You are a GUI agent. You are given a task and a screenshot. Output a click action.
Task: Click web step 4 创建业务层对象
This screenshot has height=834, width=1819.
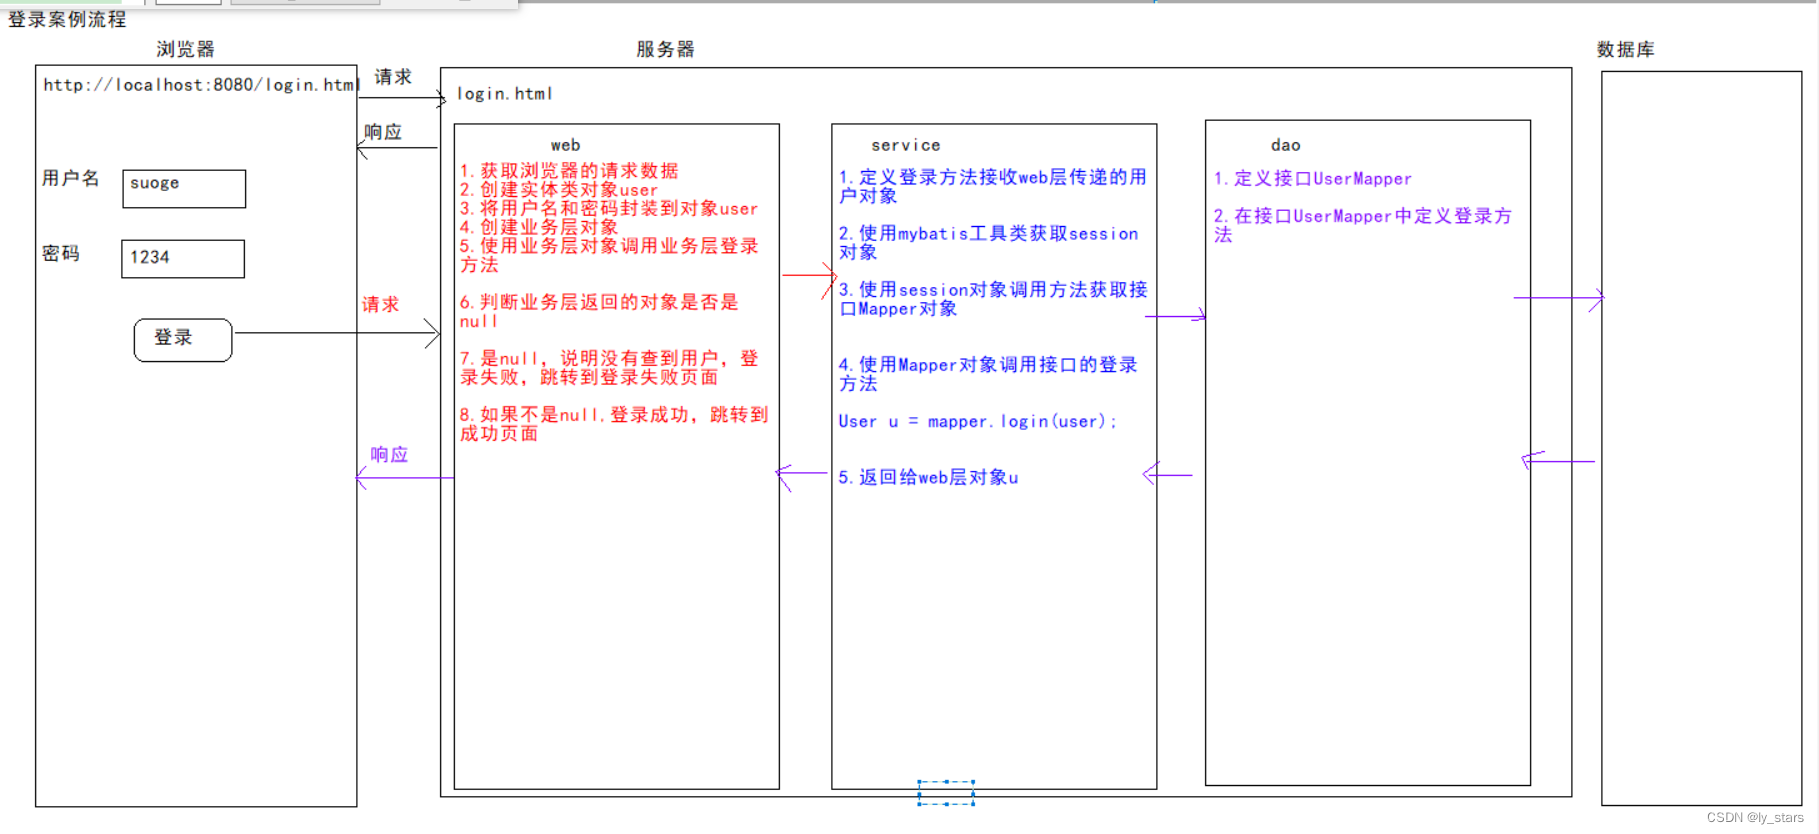pyautogui.click(x=539, y=227)
